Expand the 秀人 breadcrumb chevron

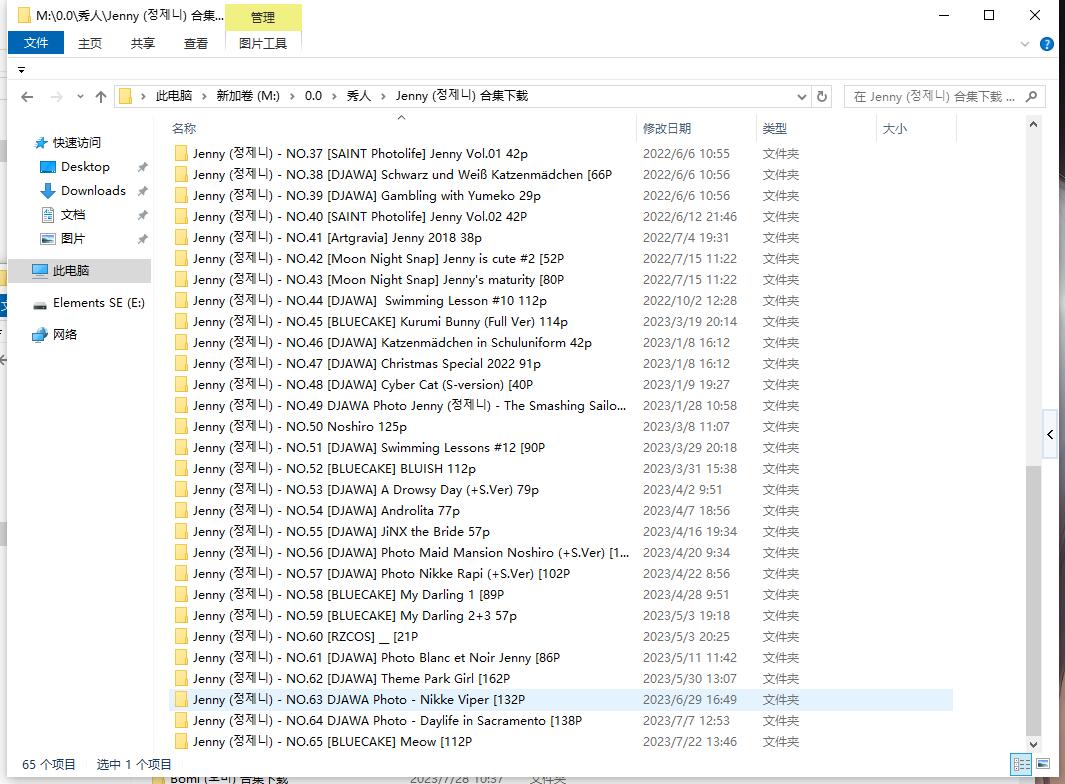(x=383, y=96)
